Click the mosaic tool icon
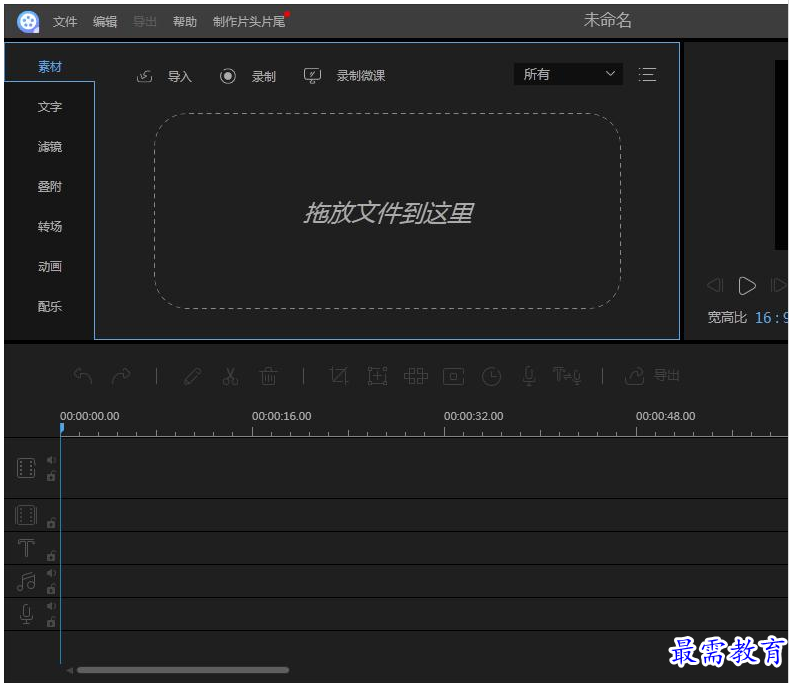The image size is (793, 683). pos(416,376)
